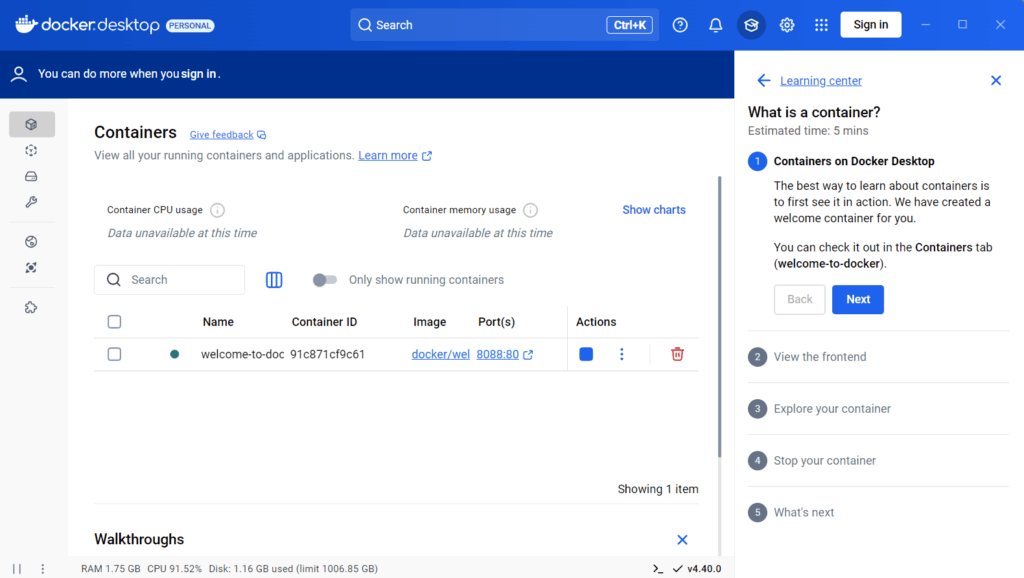Click the RAM 1.75 GB status text
This screenshot has width=1024, height=578.
pos(110,569)
